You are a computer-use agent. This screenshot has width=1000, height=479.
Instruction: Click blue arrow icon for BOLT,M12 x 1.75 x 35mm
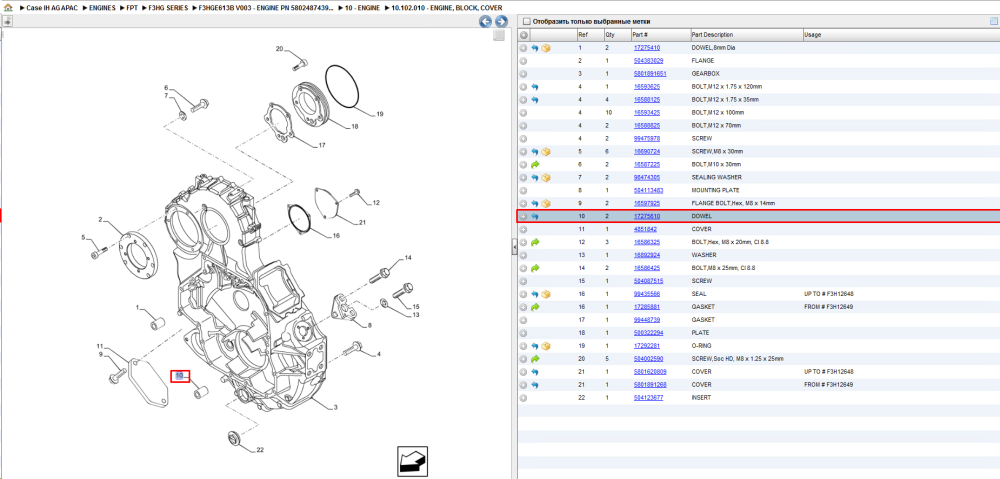coord(535,99)
